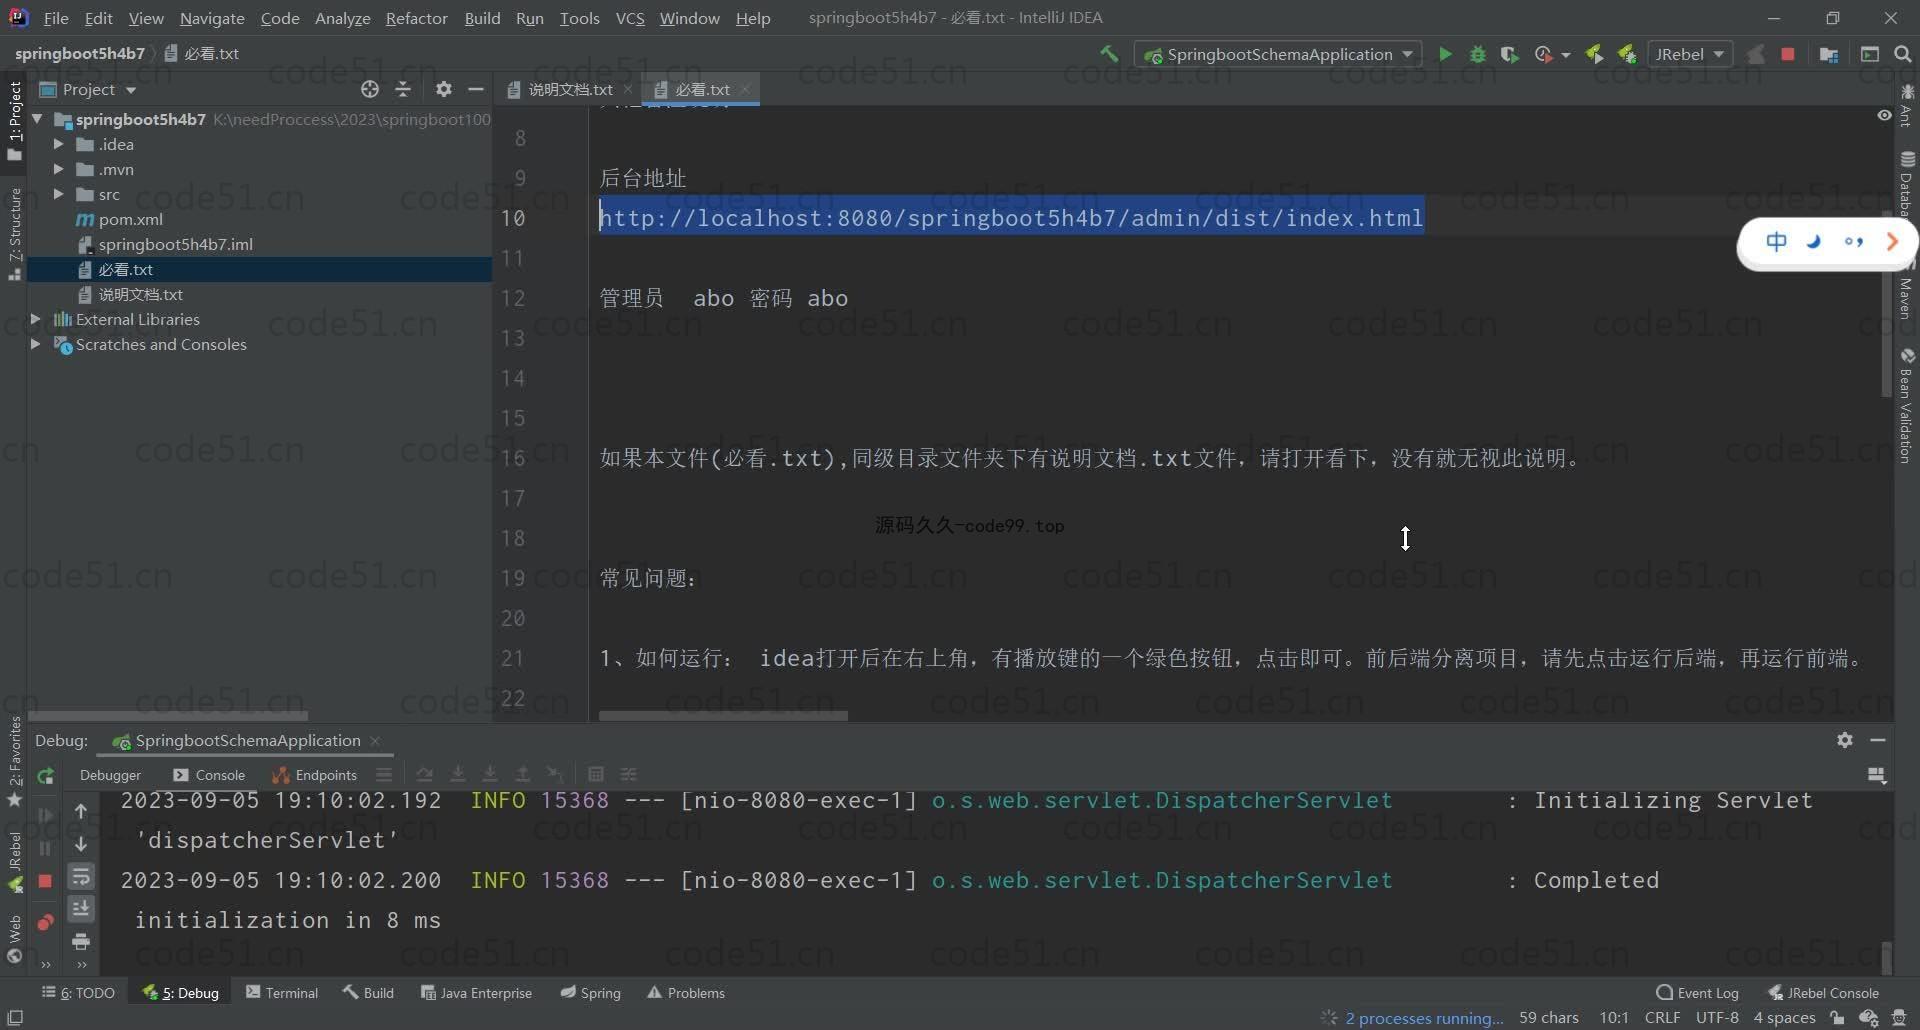This screenshot has height=1030, width=1920.
Task: Switch to the Console tab in Debug
Action: (209, 775)
